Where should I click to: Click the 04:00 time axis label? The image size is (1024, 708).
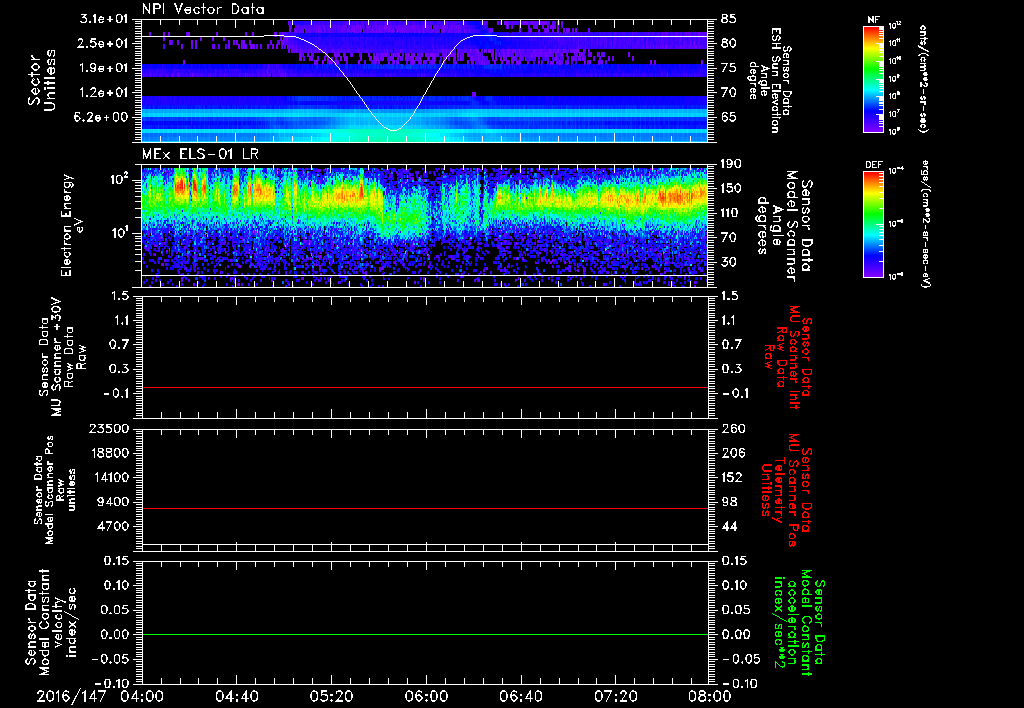(141, 696)
